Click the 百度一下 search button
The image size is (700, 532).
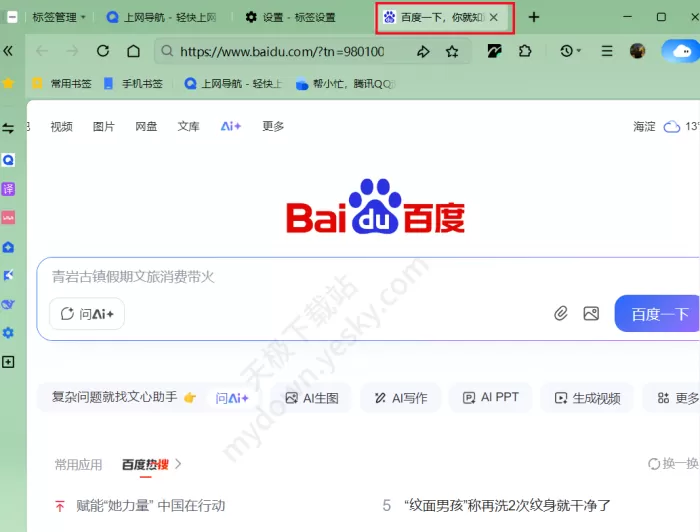pos(657,314)
